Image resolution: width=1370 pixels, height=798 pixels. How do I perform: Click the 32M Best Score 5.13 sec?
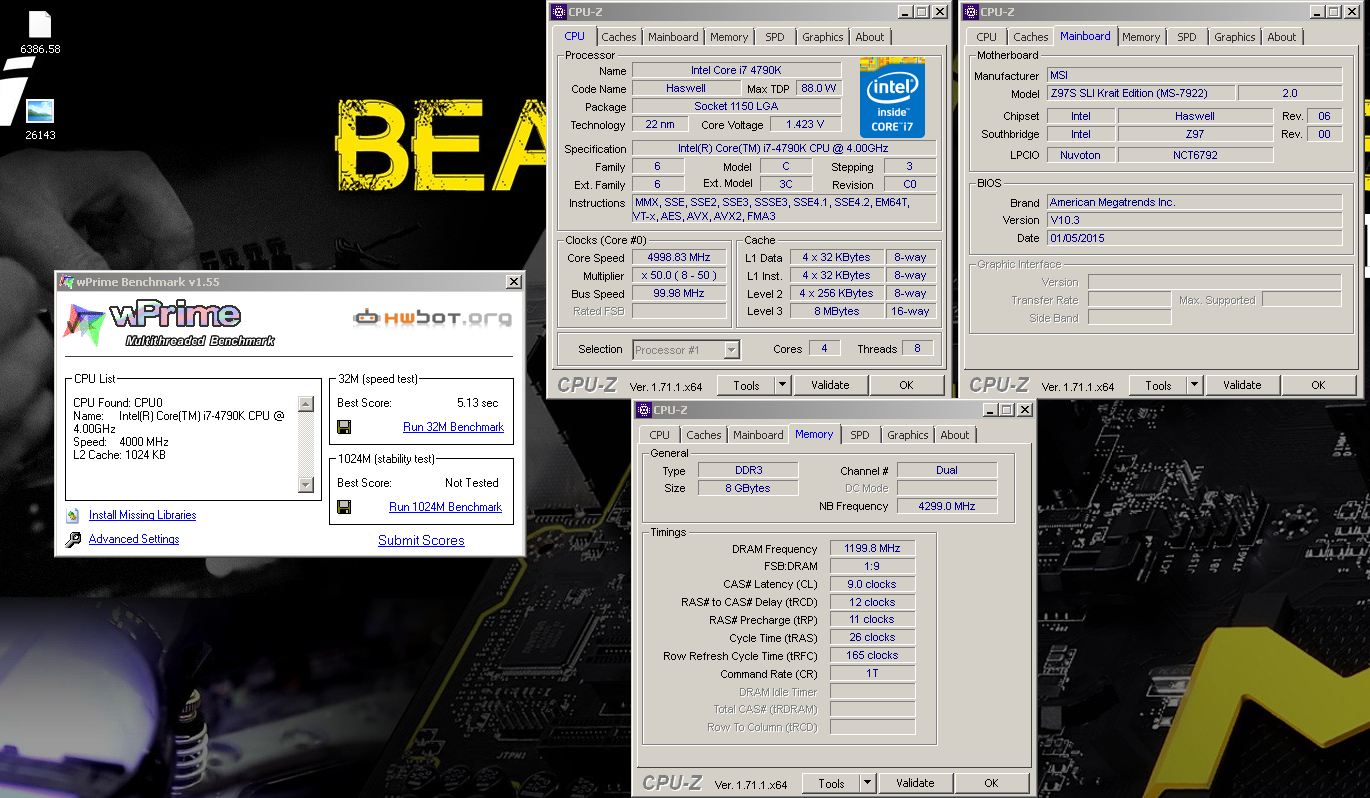(477, 403)
